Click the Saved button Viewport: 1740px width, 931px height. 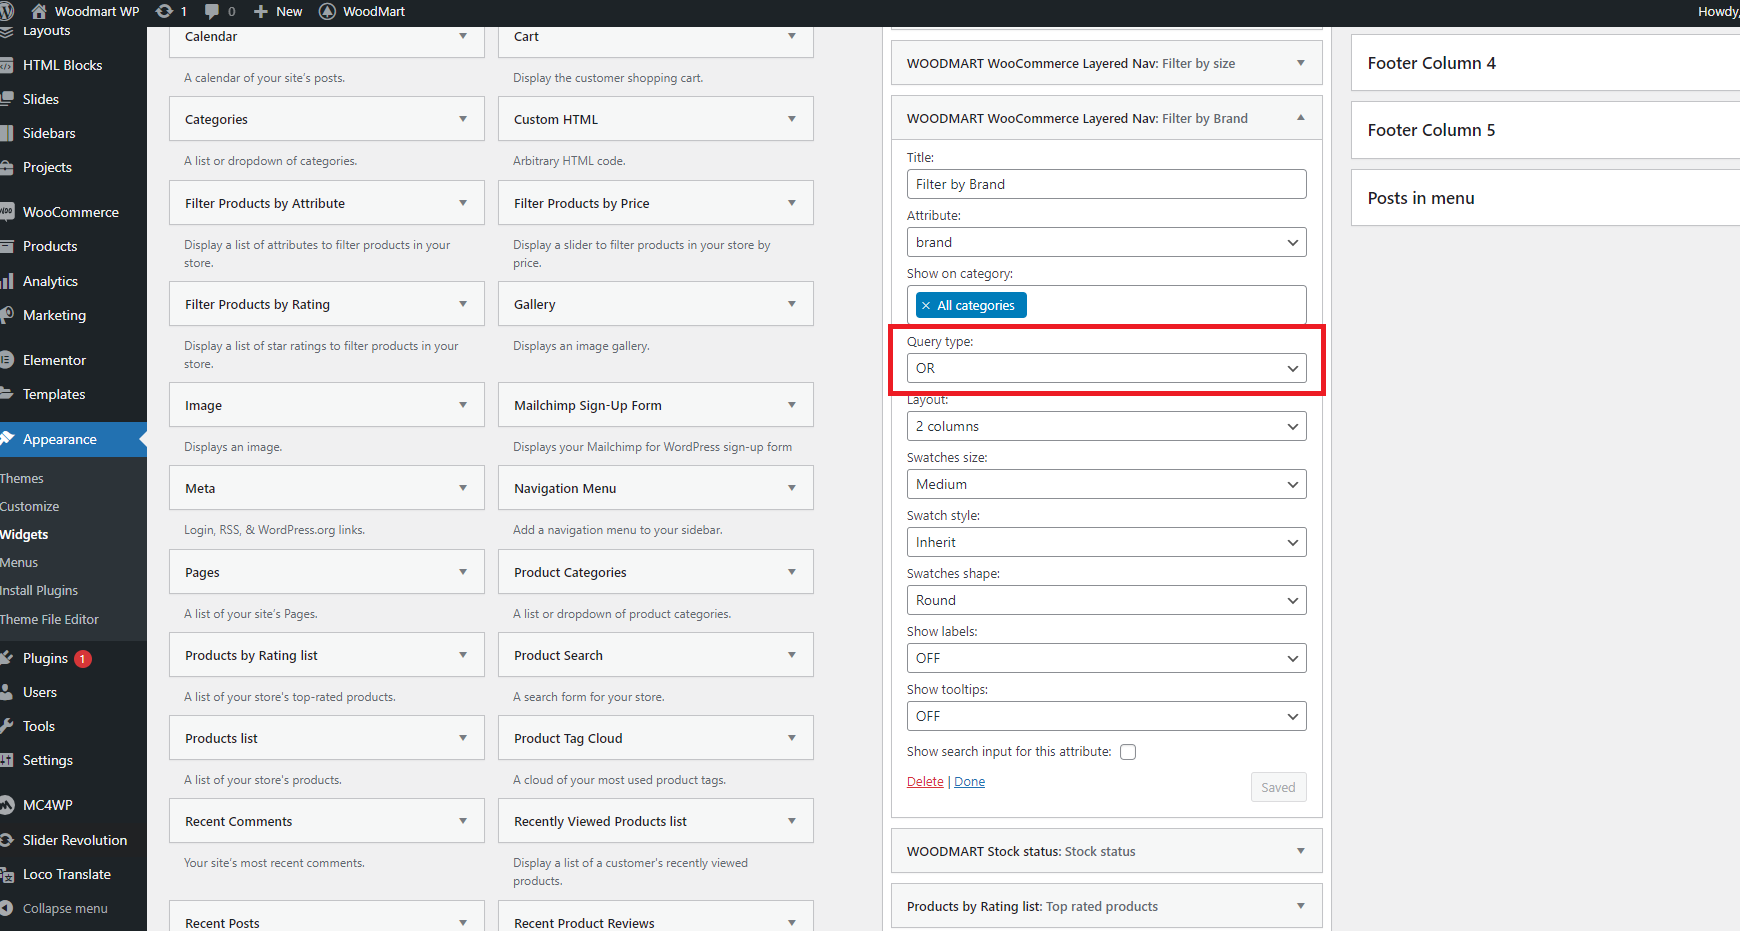coord(1278,787)
